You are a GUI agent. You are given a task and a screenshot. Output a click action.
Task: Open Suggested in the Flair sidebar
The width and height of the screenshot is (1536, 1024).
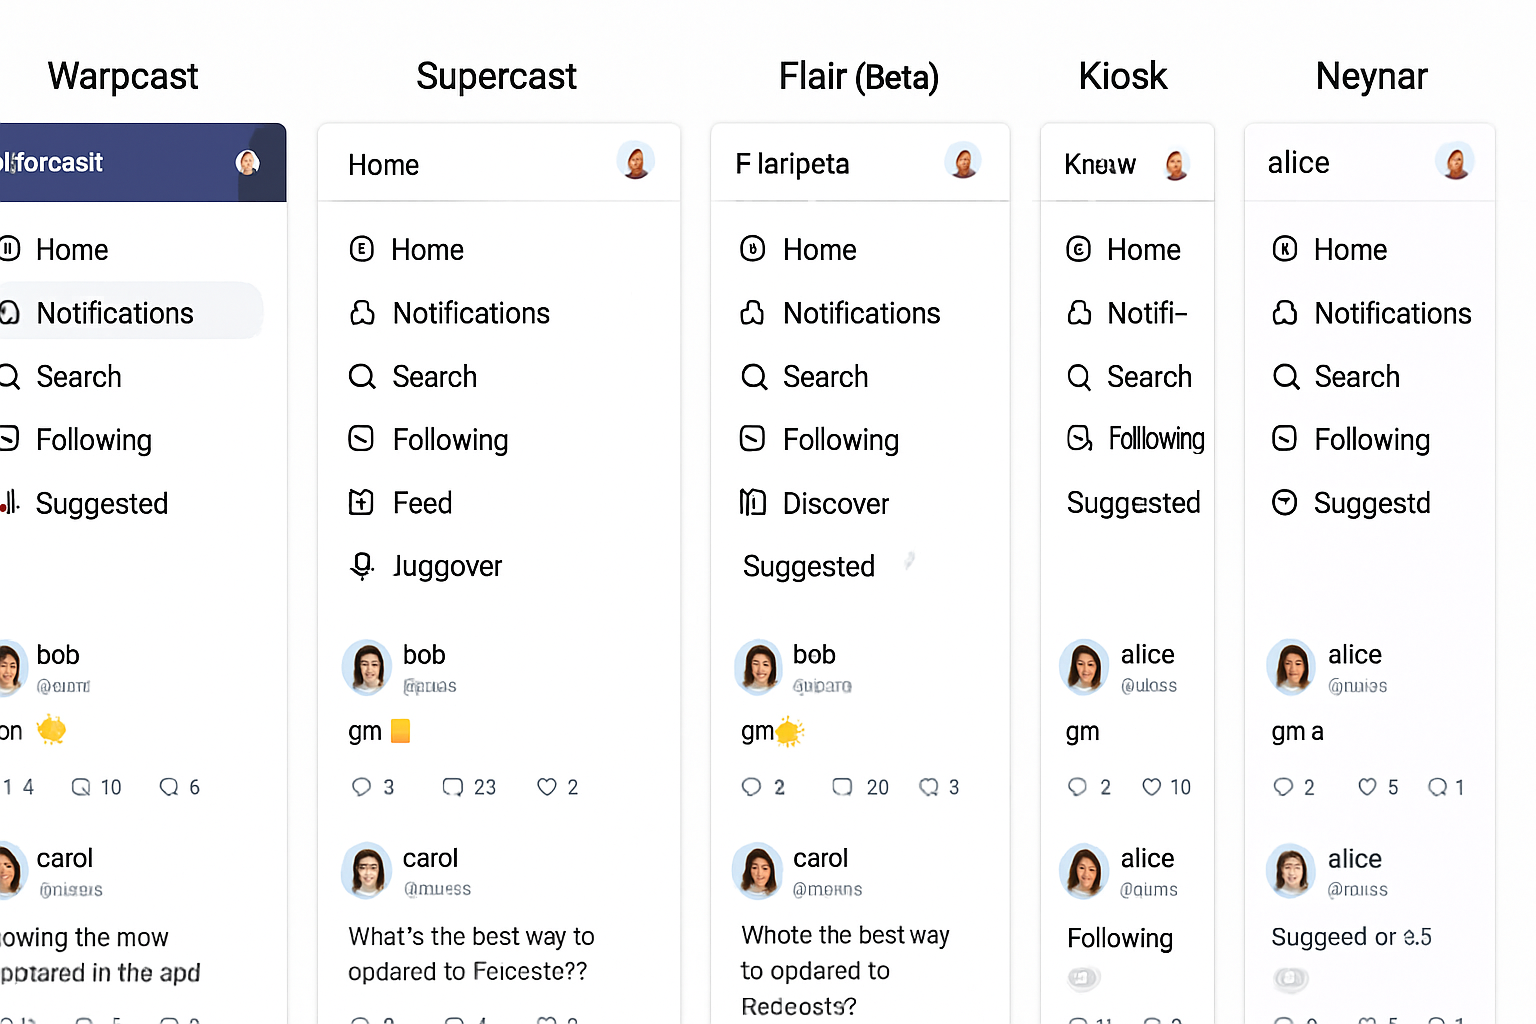[809, 567]
